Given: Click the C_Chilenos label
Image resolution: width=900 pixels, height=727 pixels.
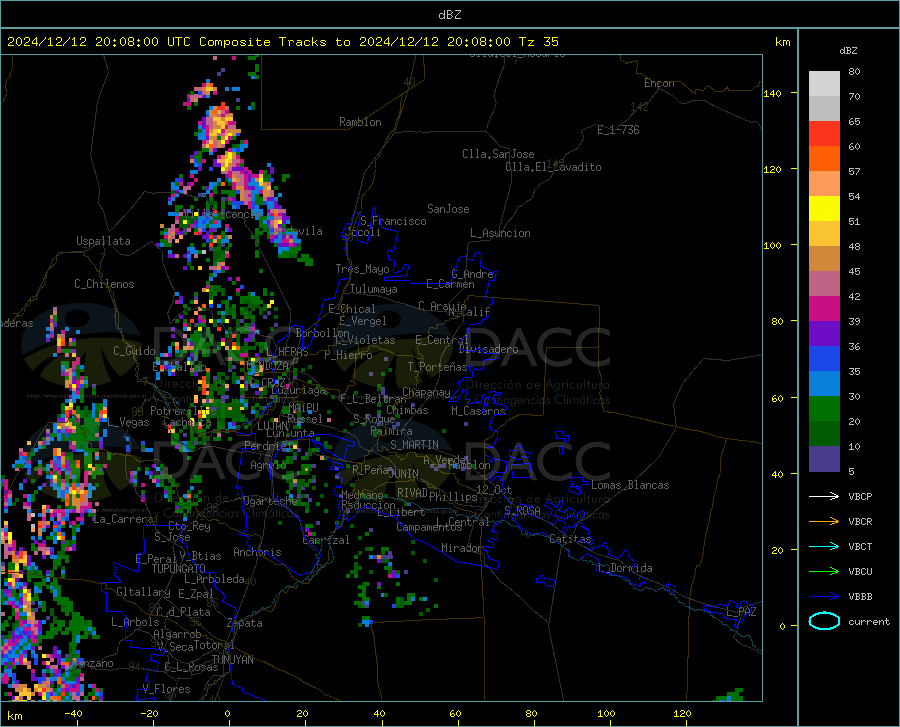Looking at the screenshot, I should click(x=104, y=284).
